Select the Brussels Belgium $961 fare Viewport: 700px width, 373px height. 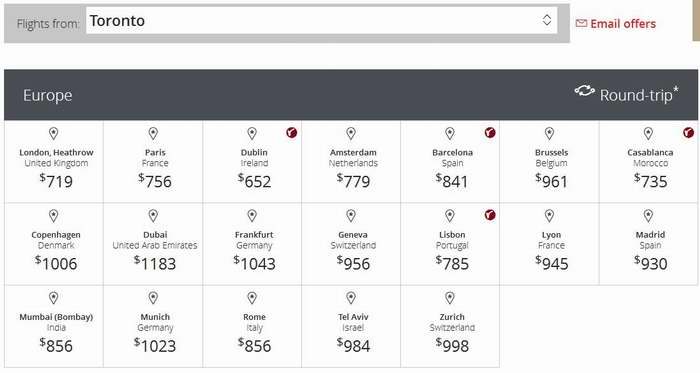click(550, 162)
